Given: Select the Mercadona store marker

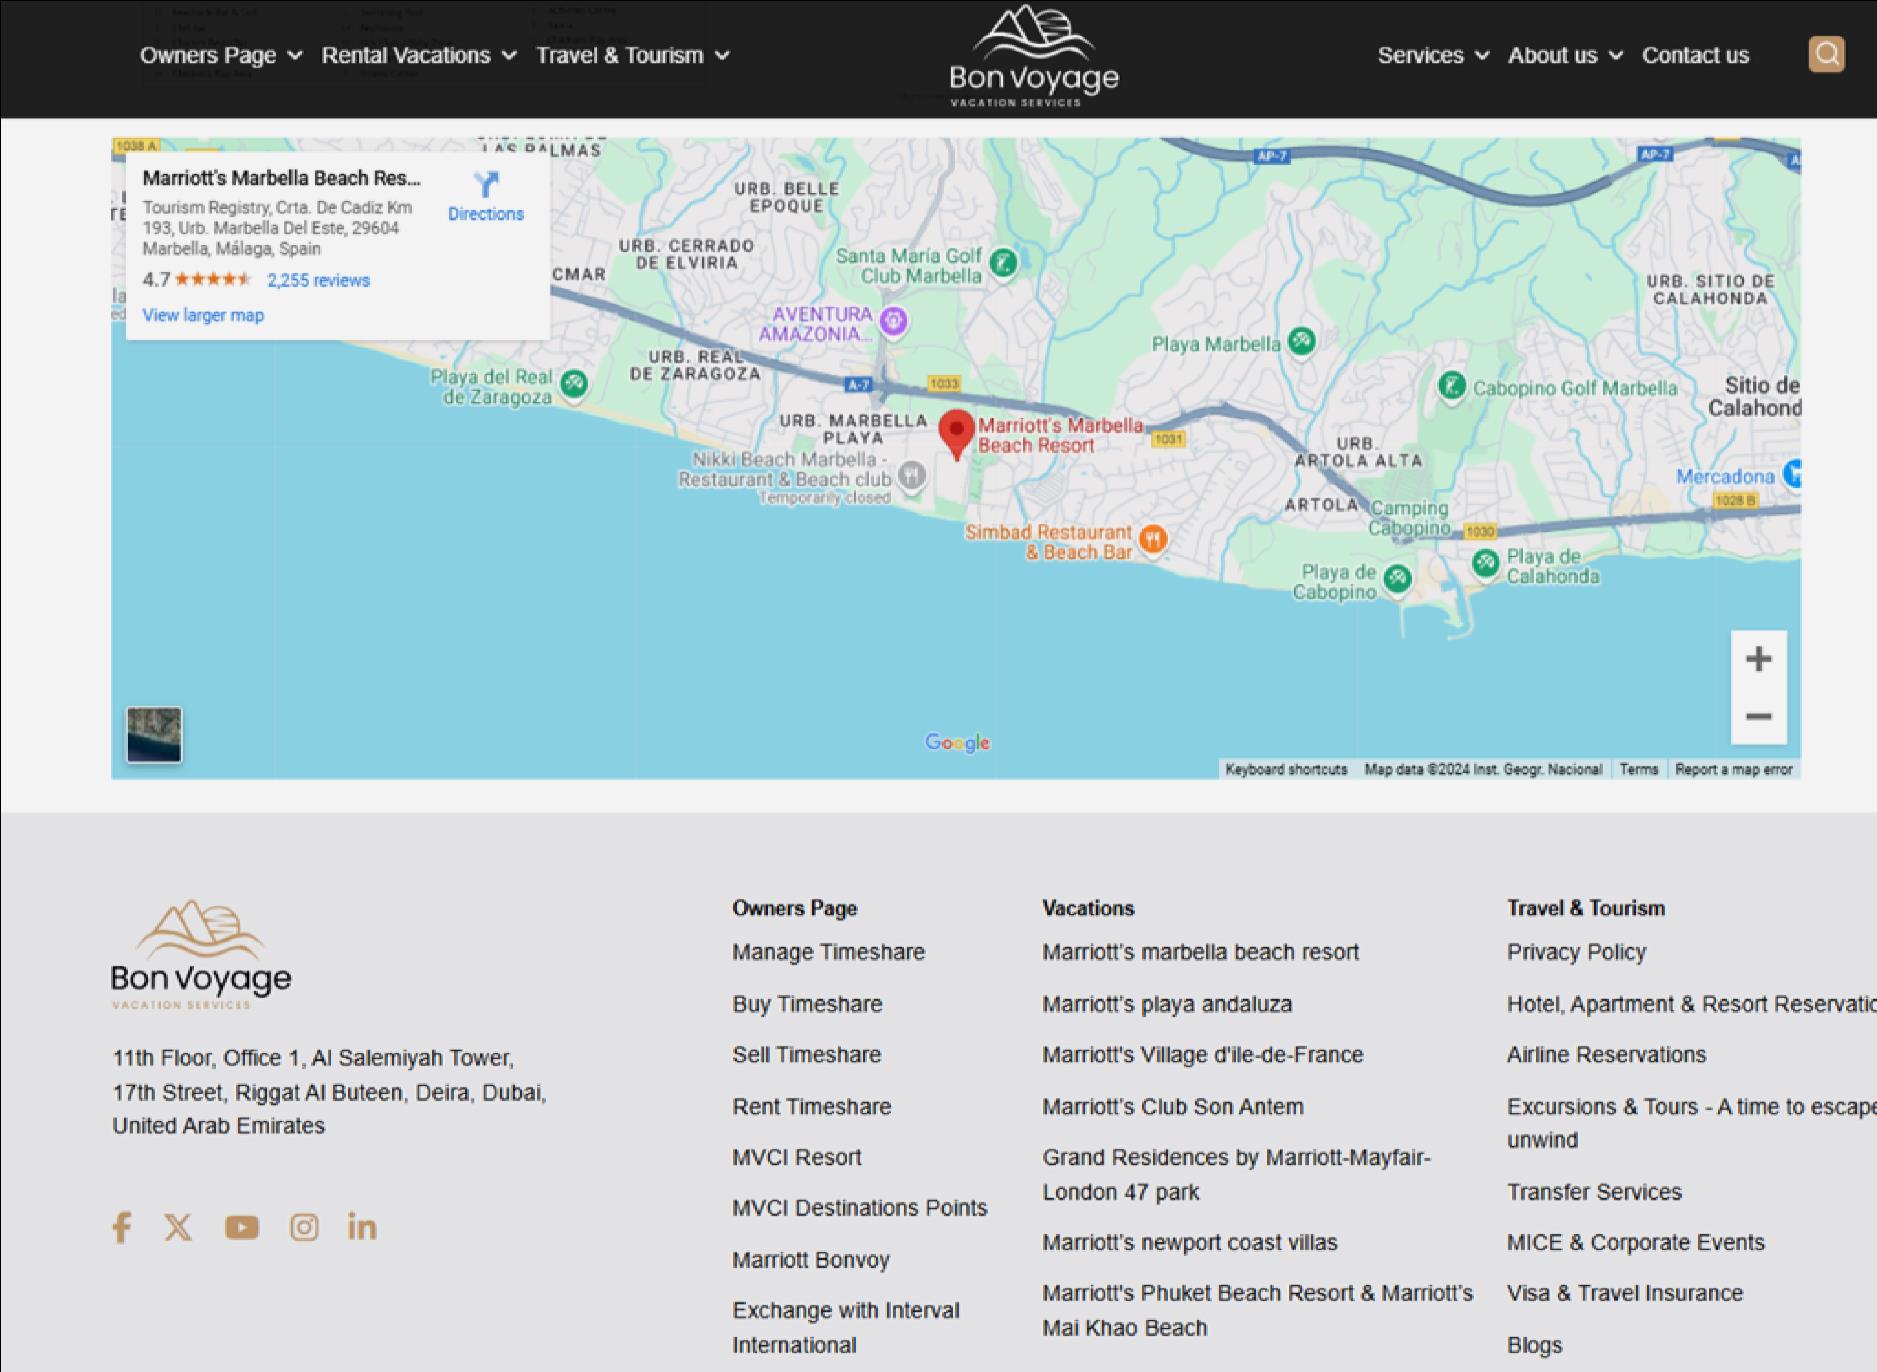Looking at the screenshot, I should (x=1791, y=472).
